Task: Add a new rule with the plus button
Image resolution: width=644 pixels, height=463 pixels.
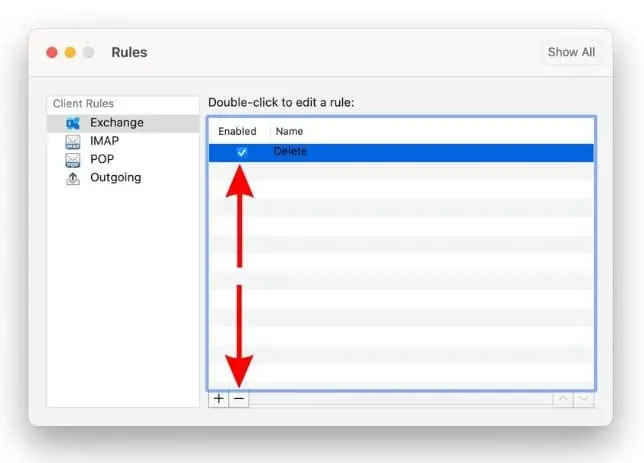Action: point(218,398)
